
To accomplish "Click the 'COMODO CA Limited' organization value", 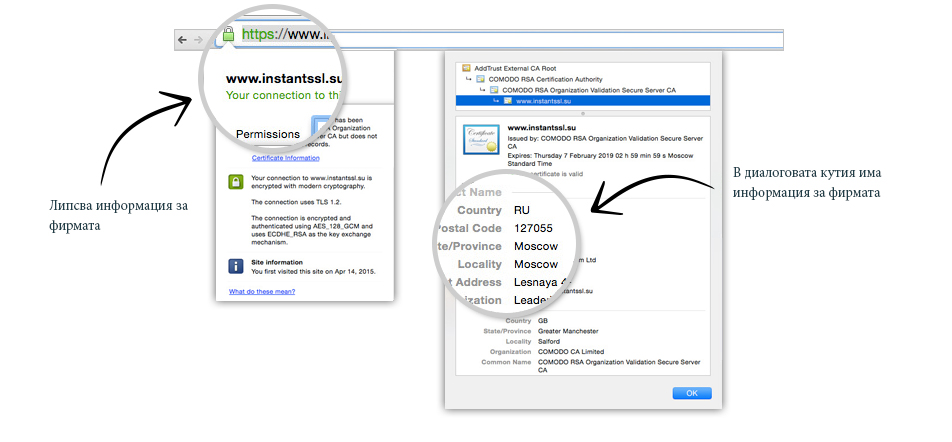I will tap(571, 352).
